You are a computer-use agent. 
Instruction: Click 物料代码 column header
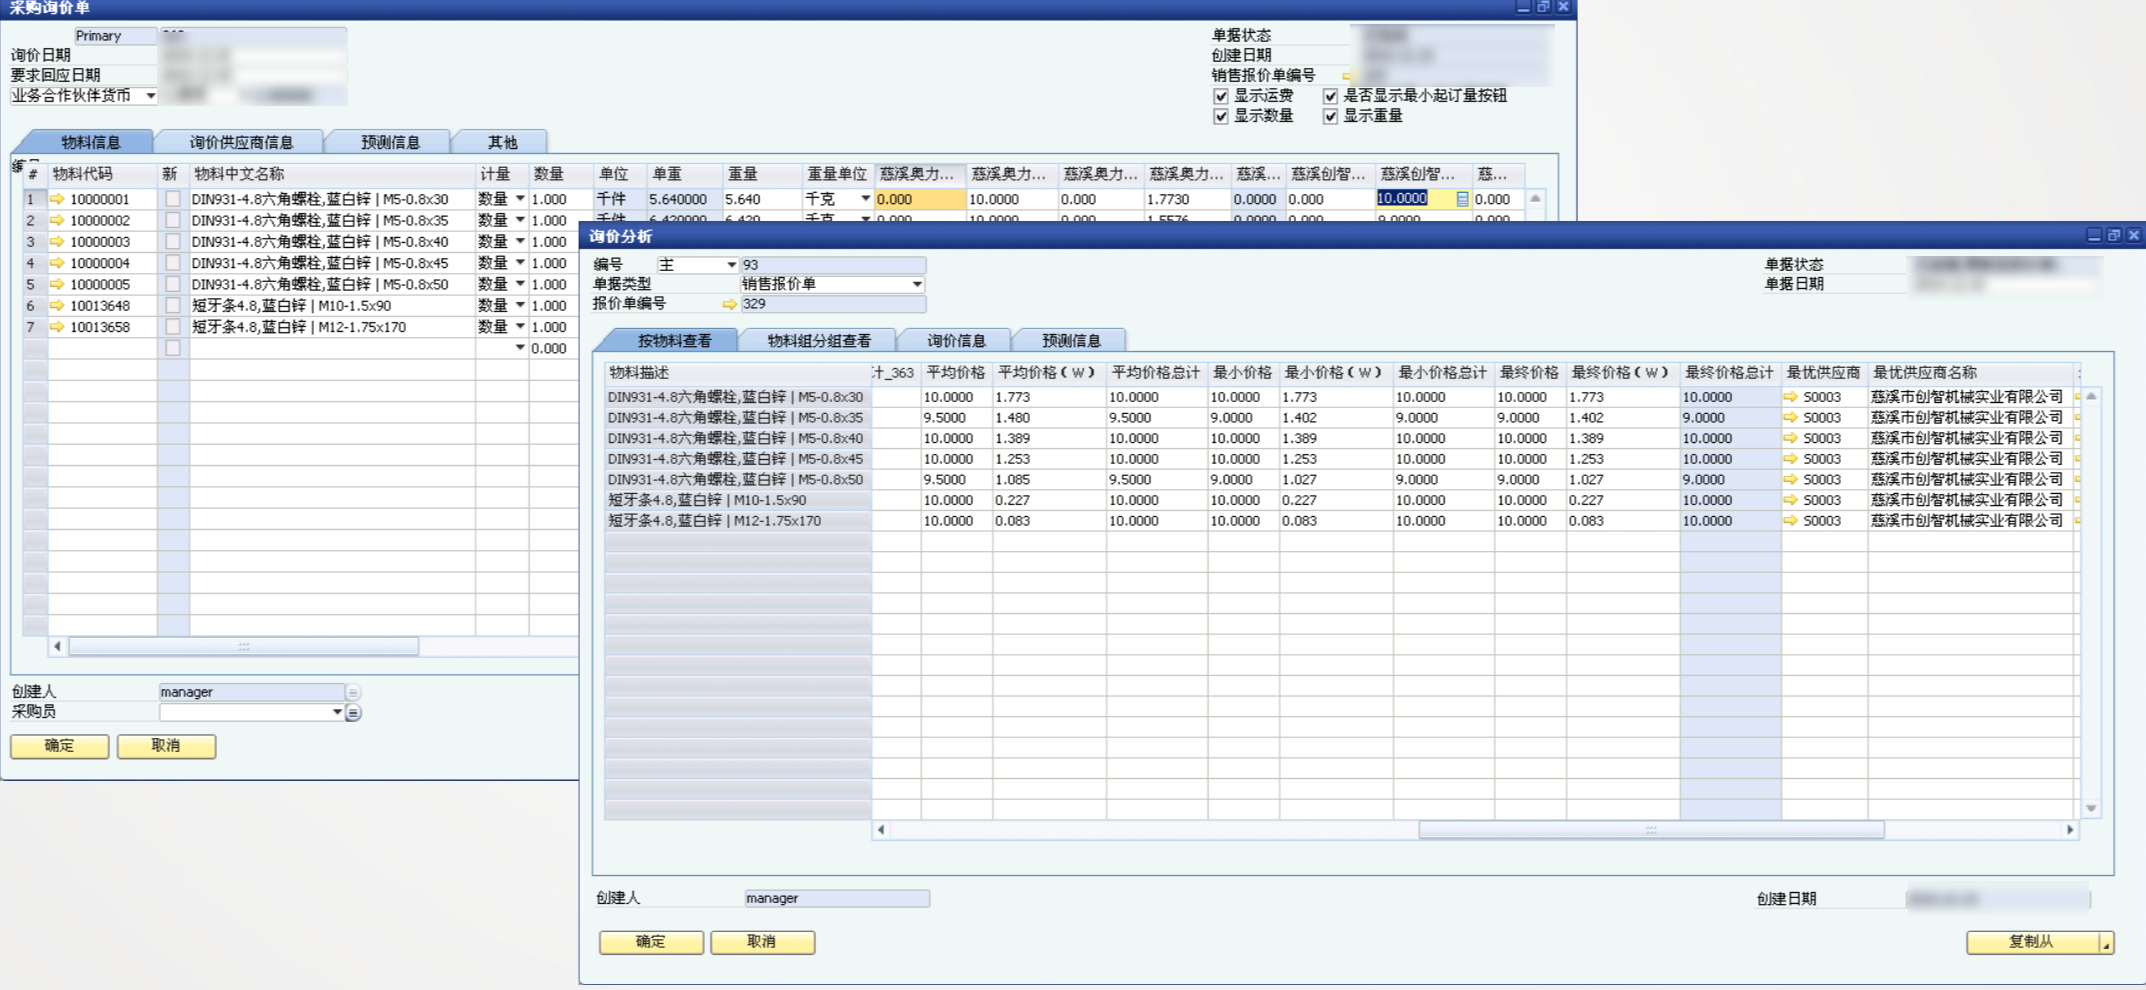(x=102, y=174)
